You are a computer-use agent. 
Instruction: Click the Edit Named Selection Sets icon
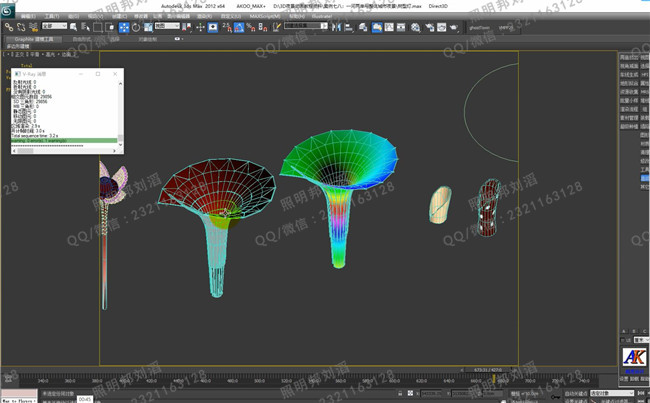click(276, 27)
